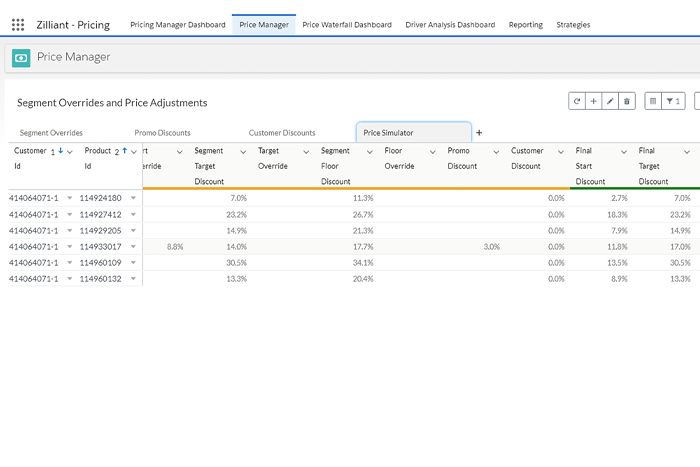The width and height of the screenshot is (700, 467).
Task: Expand the Promo Discount column menu
Action: coord(497,151)
